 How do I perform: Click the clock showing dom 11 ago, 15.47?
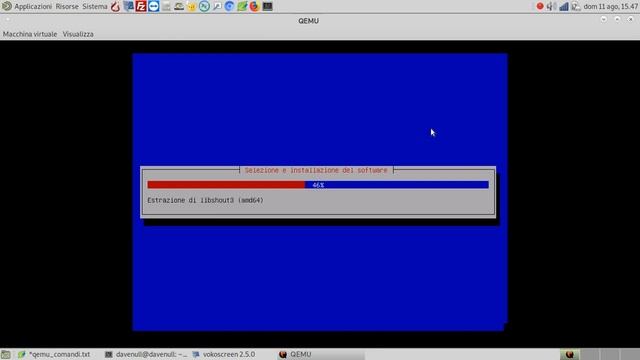pos(611,7)
